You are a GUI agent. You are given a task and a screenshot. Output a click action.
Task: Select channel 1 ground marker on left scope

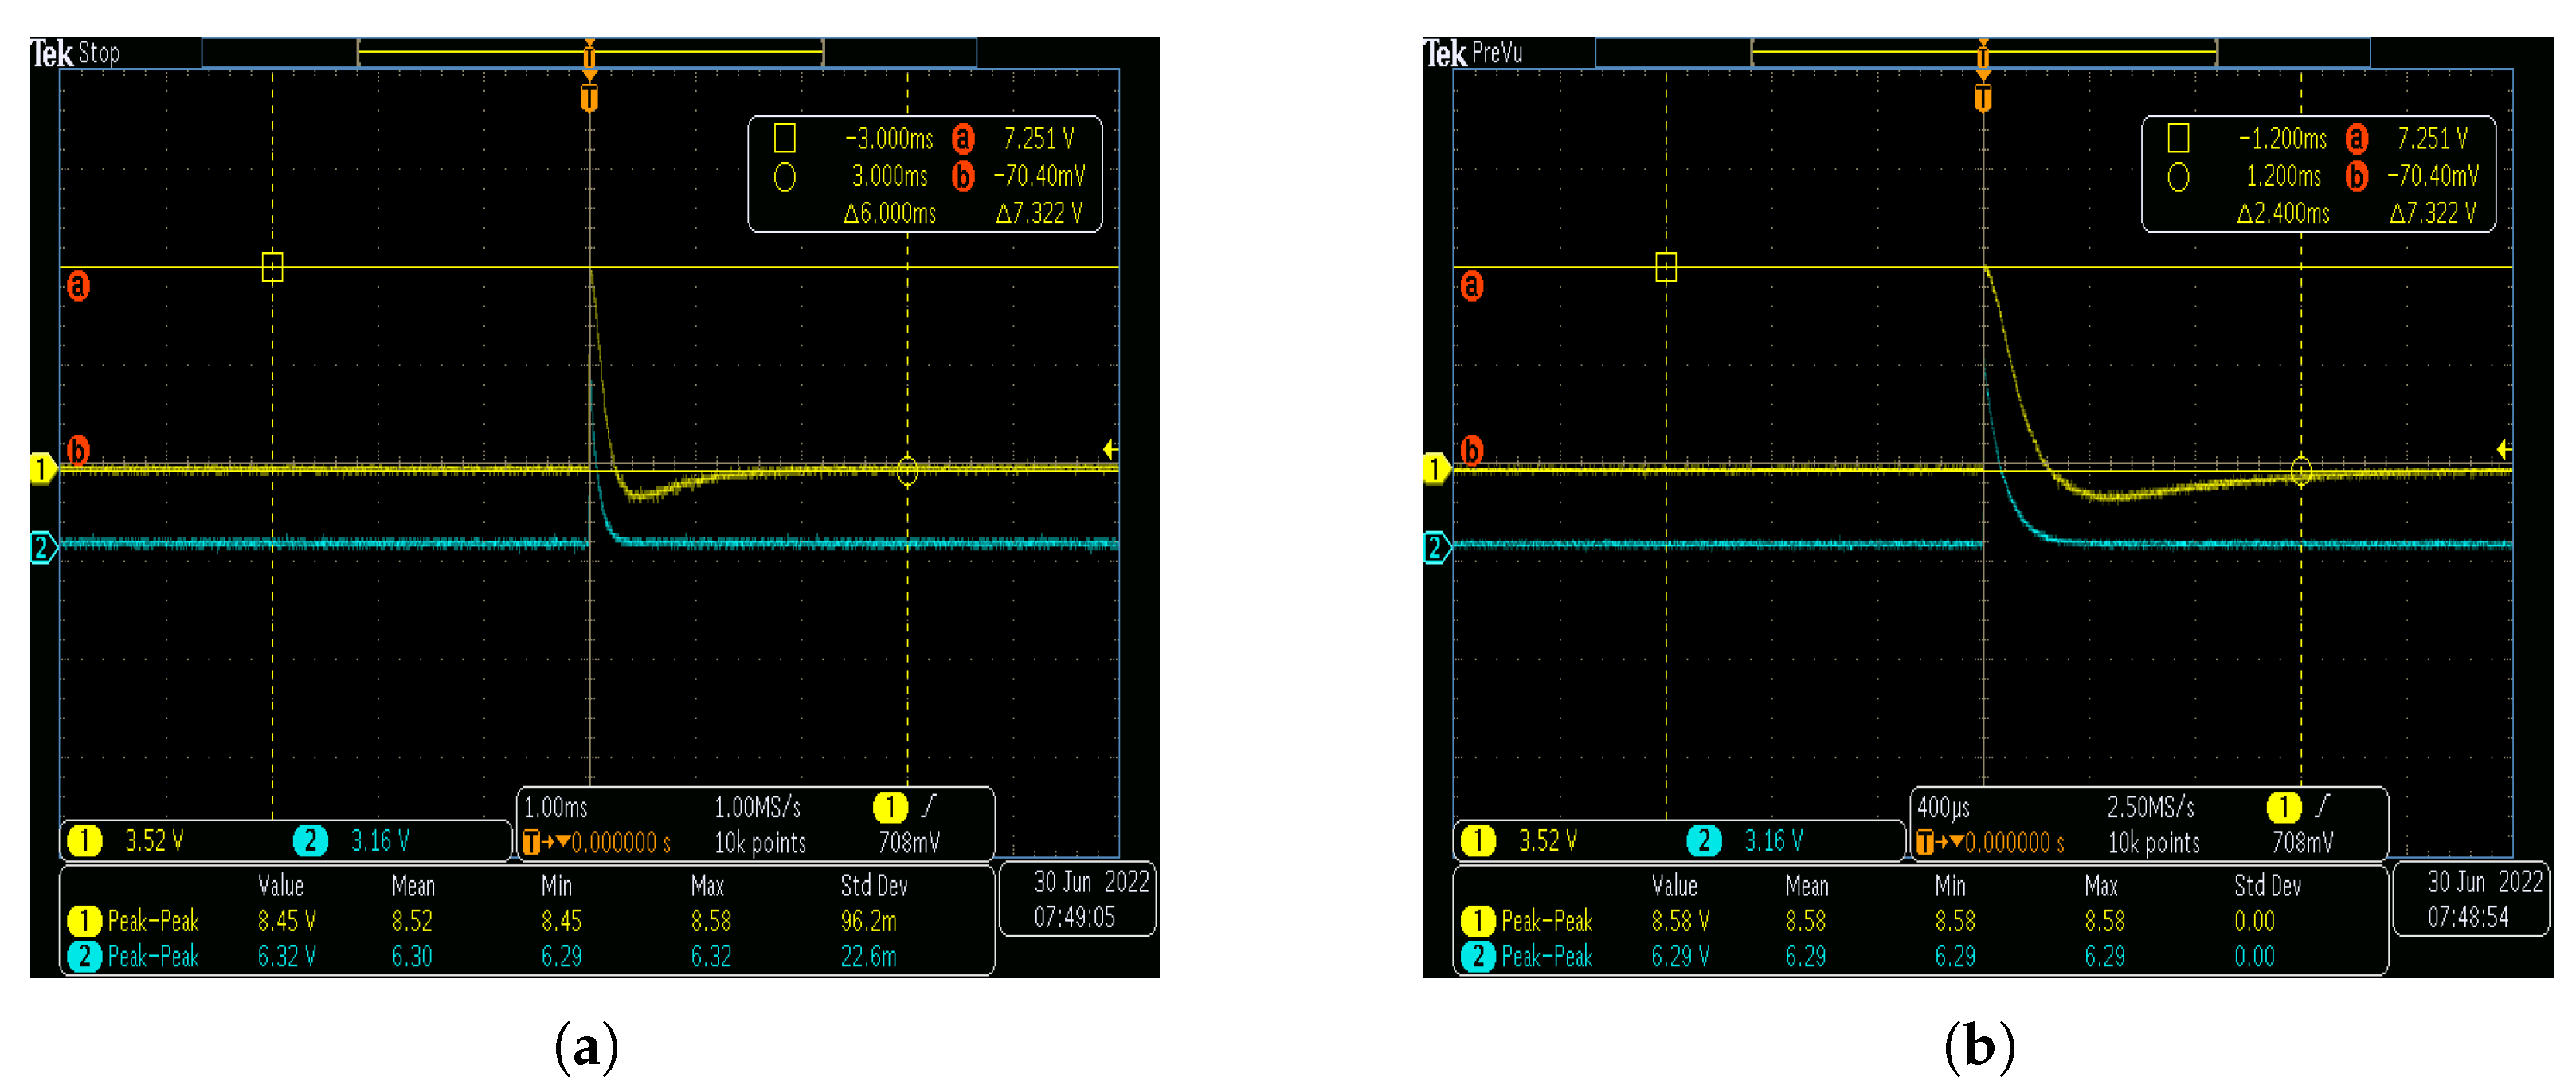[x=42, y=468]
